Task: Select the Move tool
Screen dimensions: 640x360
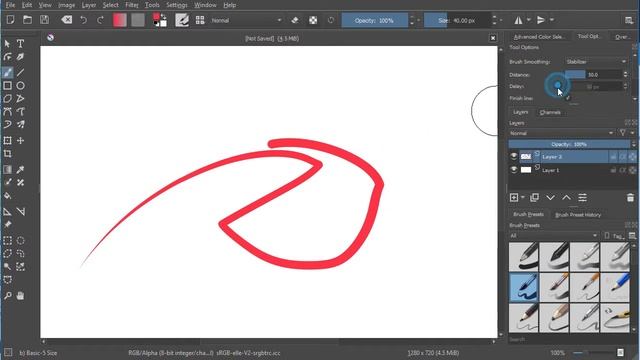Action: 20,140
